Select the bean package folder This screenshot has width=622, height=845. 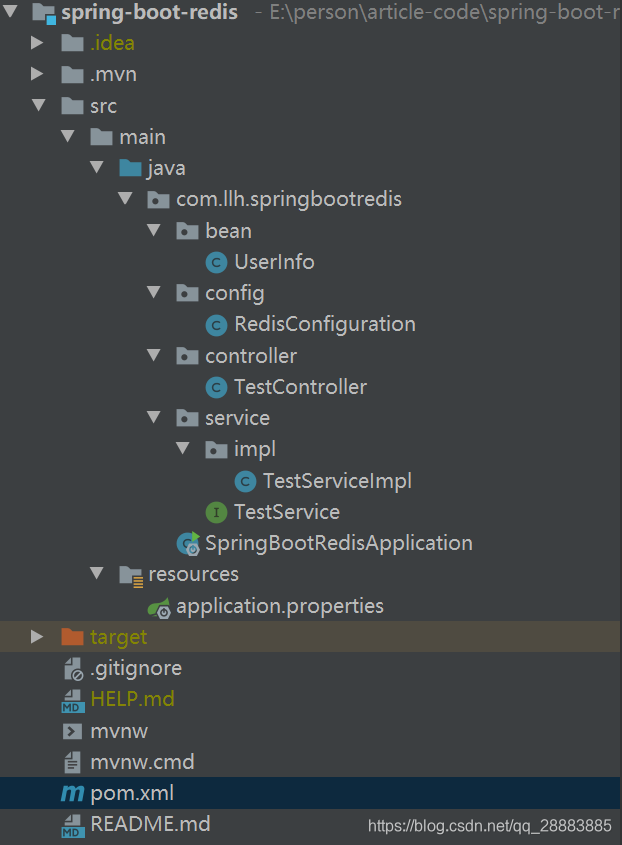click(x=228, y=230)
